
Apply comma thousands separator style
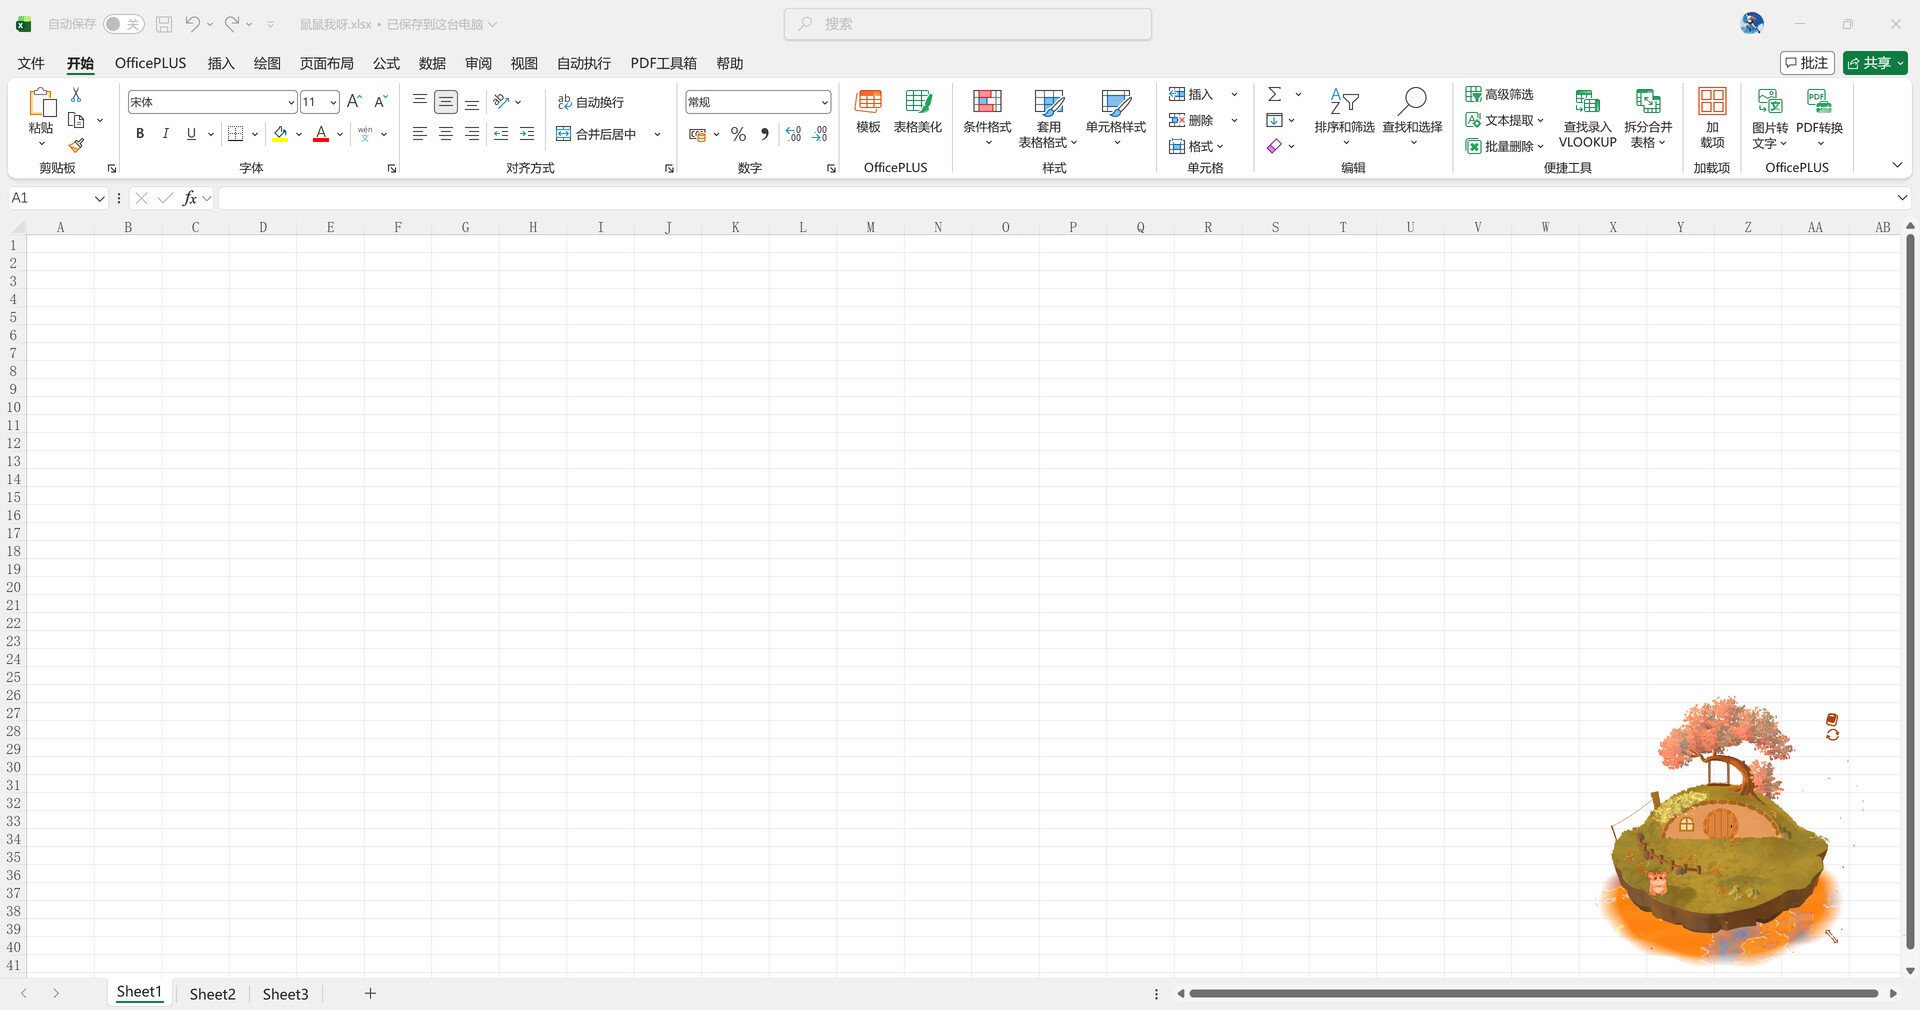click(x=765, y=134)
